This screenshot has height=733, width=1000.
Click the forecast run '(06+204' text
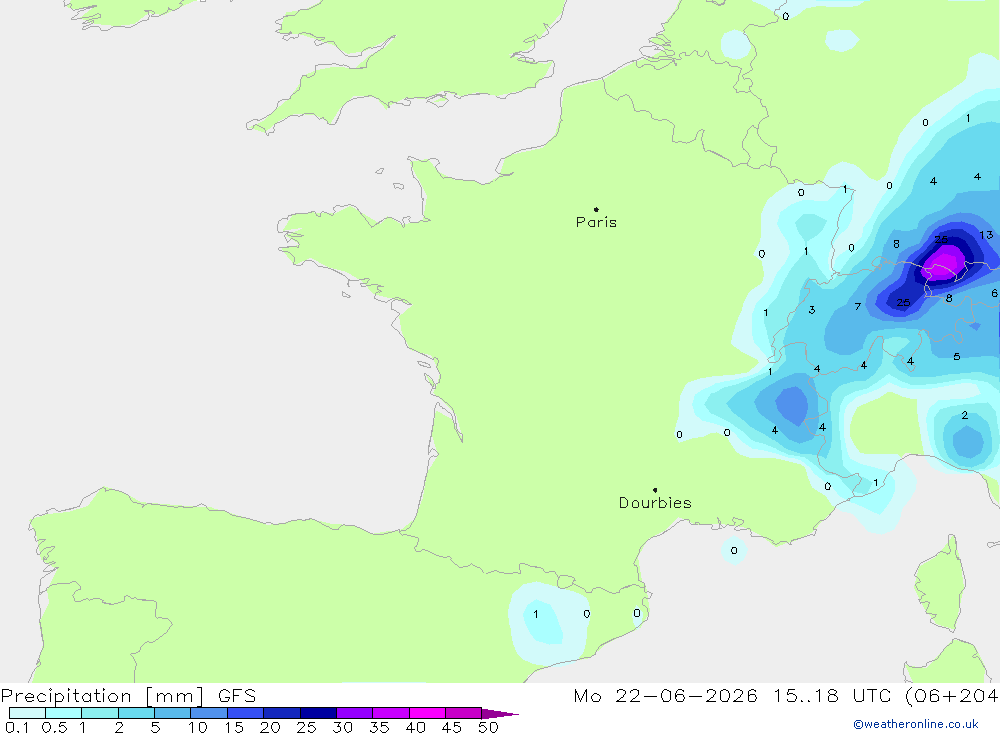952,695
